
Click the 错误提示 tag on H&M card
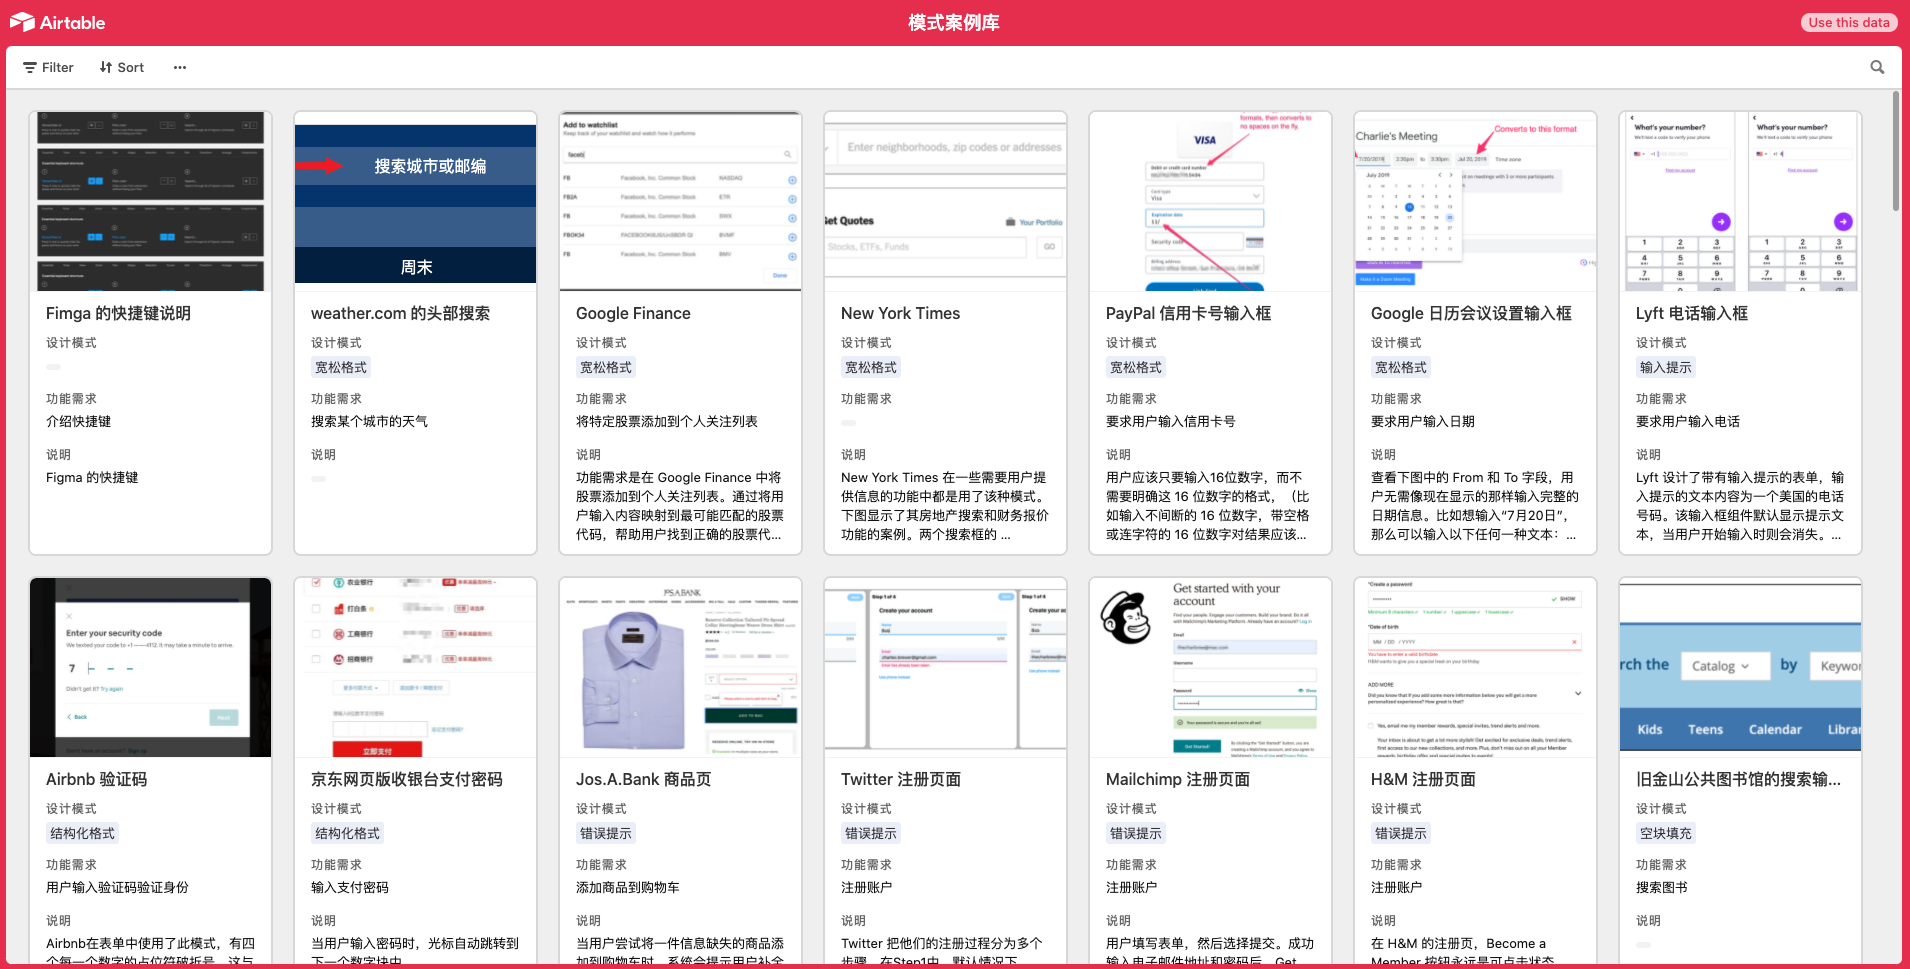coord(1401,833)
